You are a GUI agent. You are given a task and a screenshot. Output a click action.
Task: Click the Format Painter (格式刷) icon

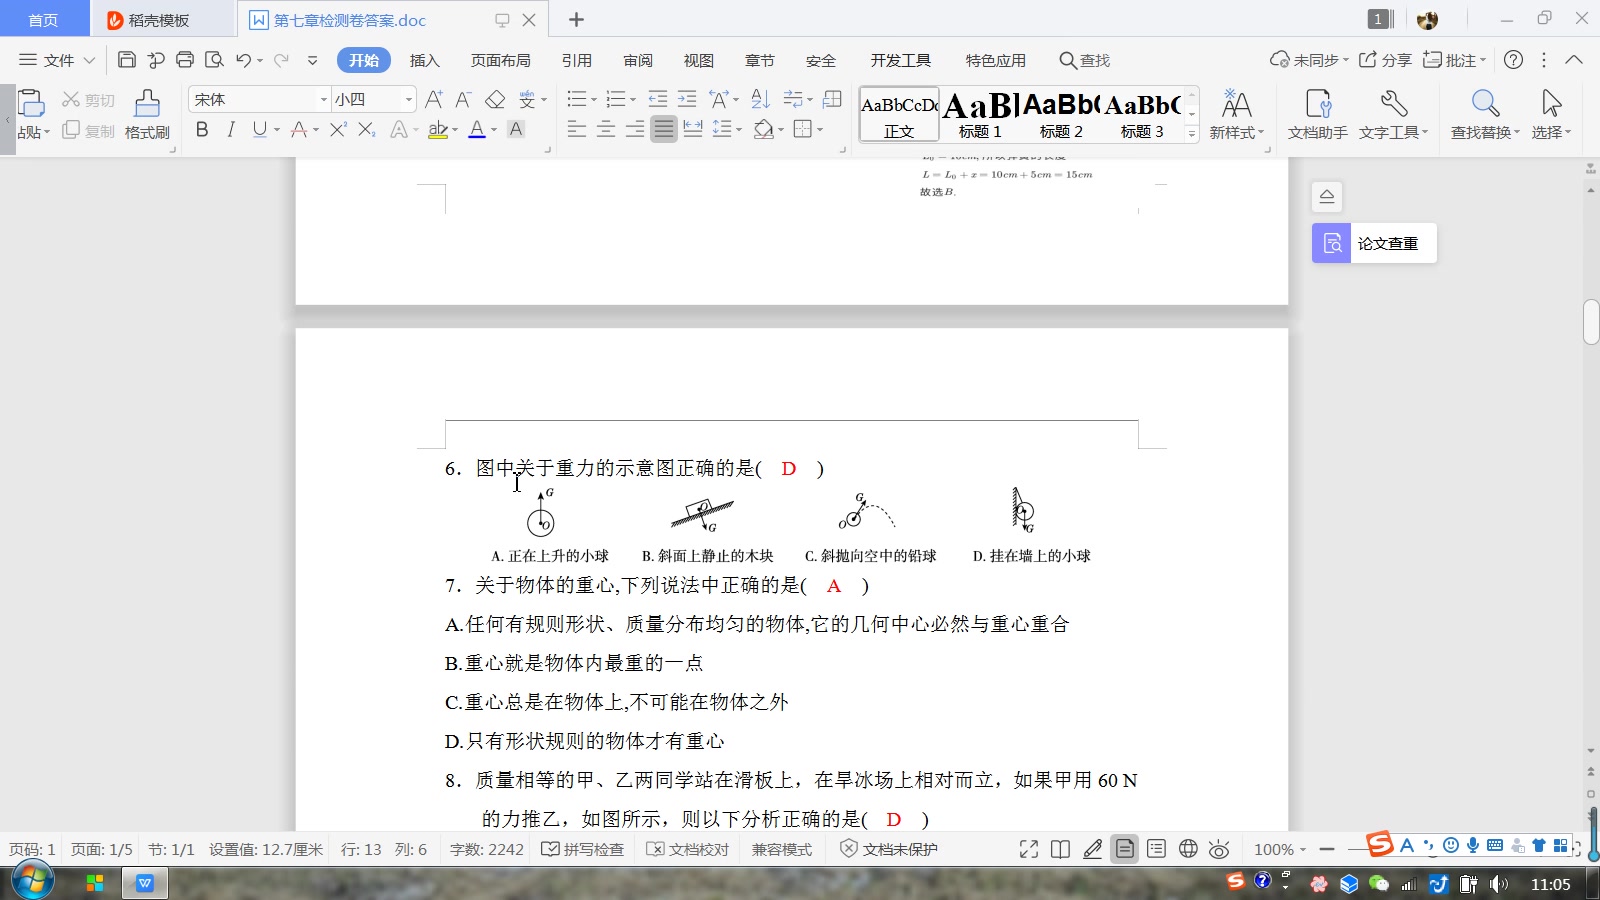pyautogui.click(x=147, y=115)
